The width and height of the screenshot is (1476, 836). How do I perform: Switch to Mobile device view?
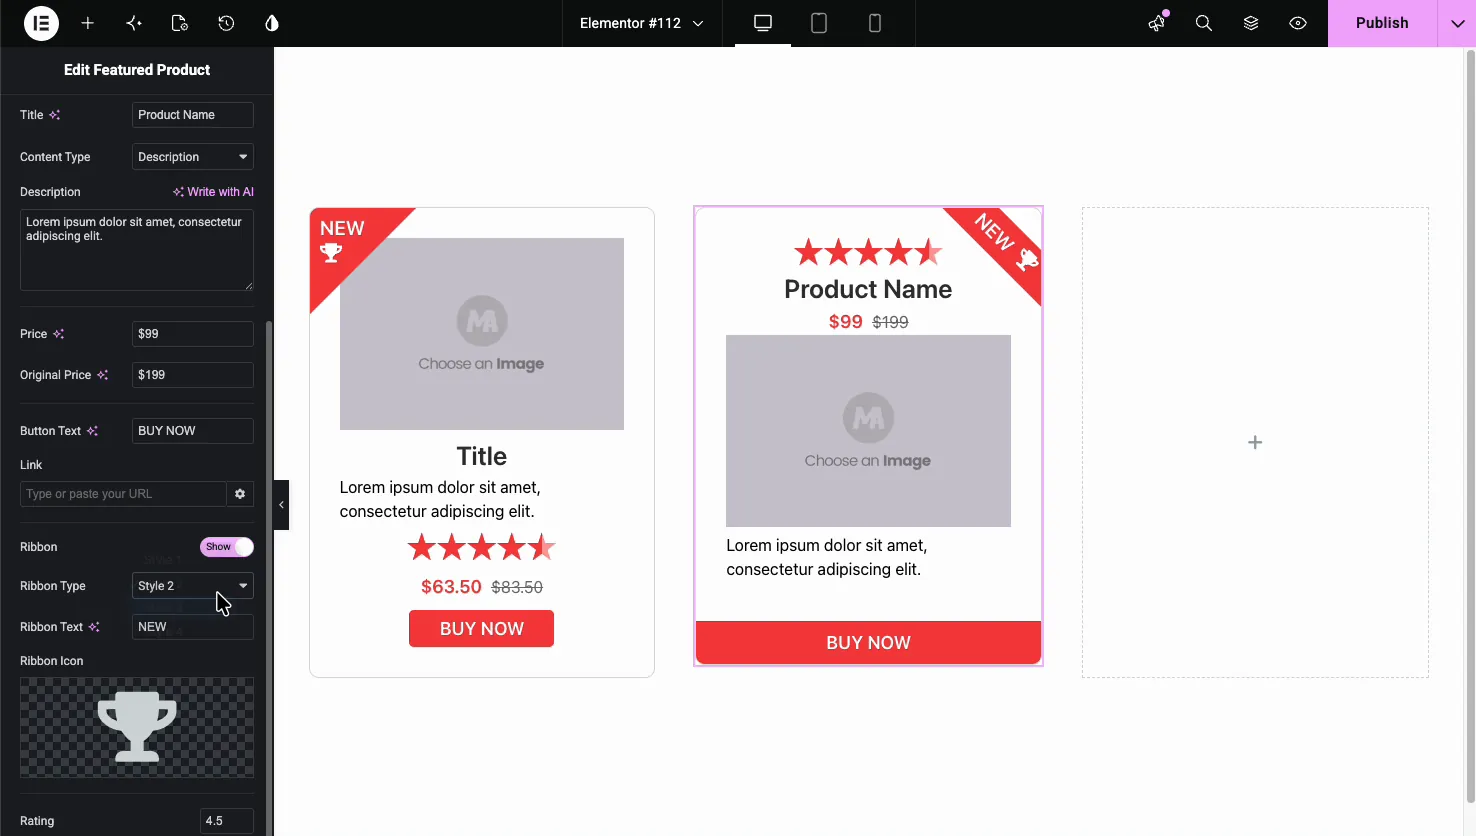pyautogui.click(x=875, y=23)
